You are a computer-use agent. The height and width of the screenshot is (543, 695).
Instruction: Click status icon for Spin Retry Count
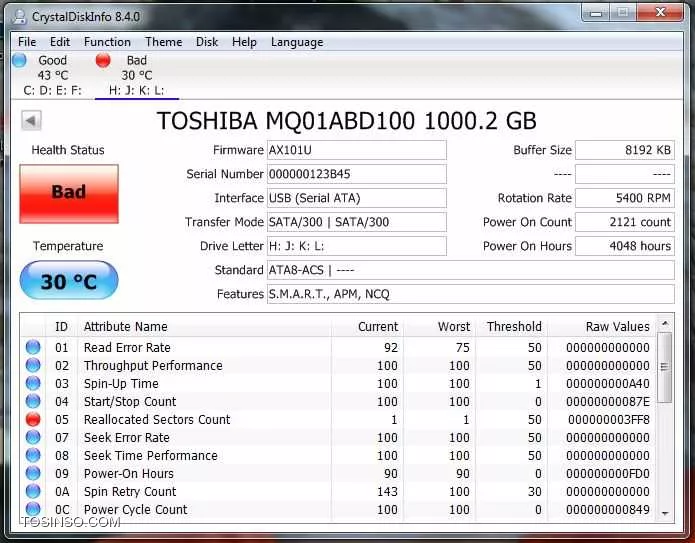pos(33,491)
